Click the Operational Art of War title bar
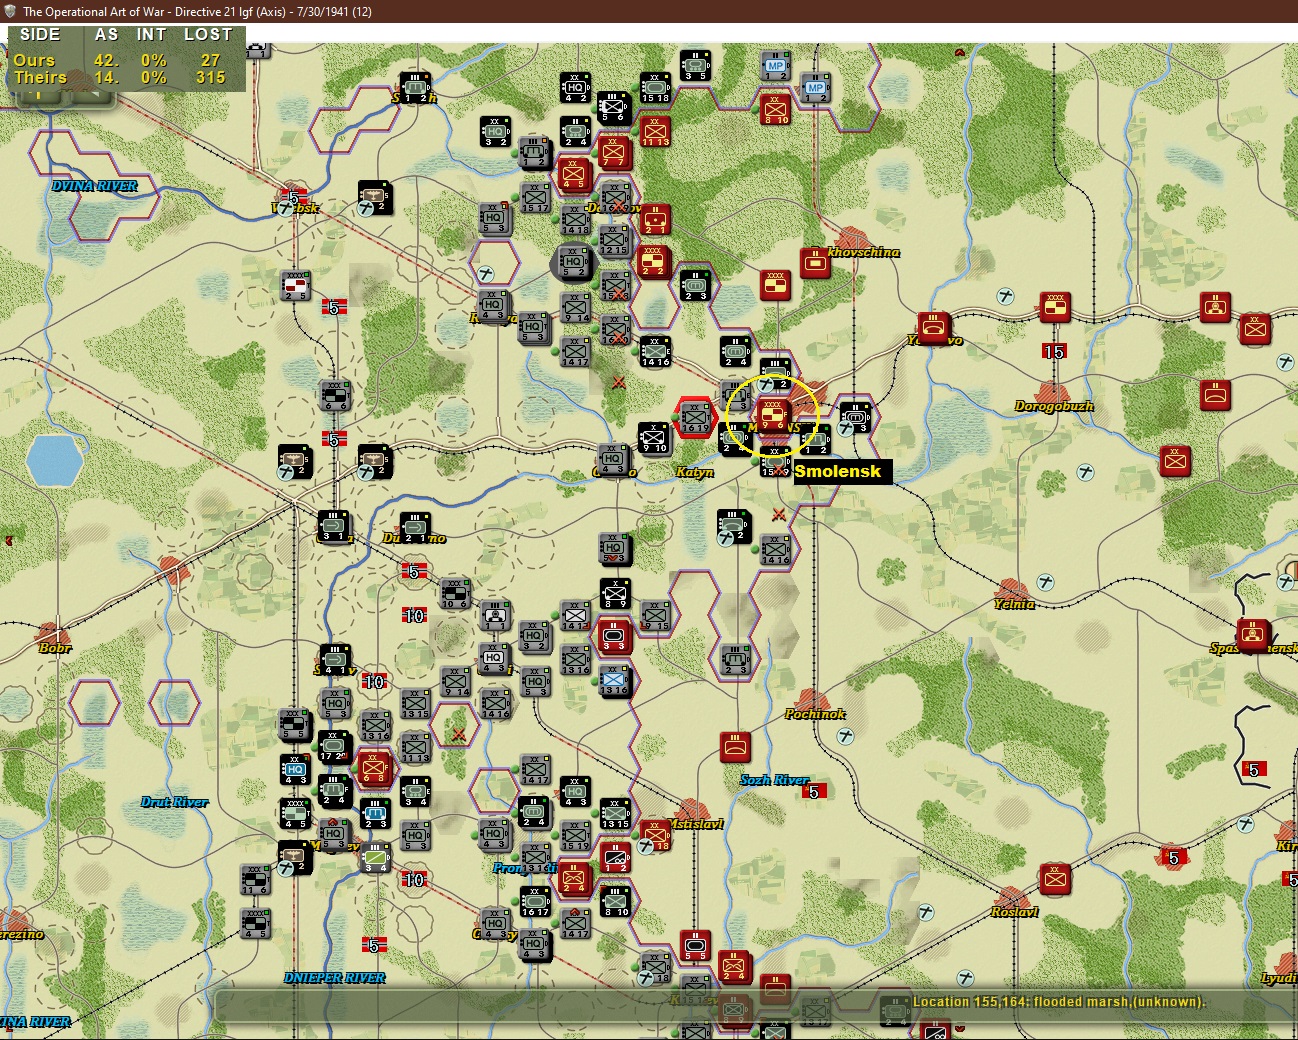This screenshot has width=1298, height=1040. click(649, 11)
